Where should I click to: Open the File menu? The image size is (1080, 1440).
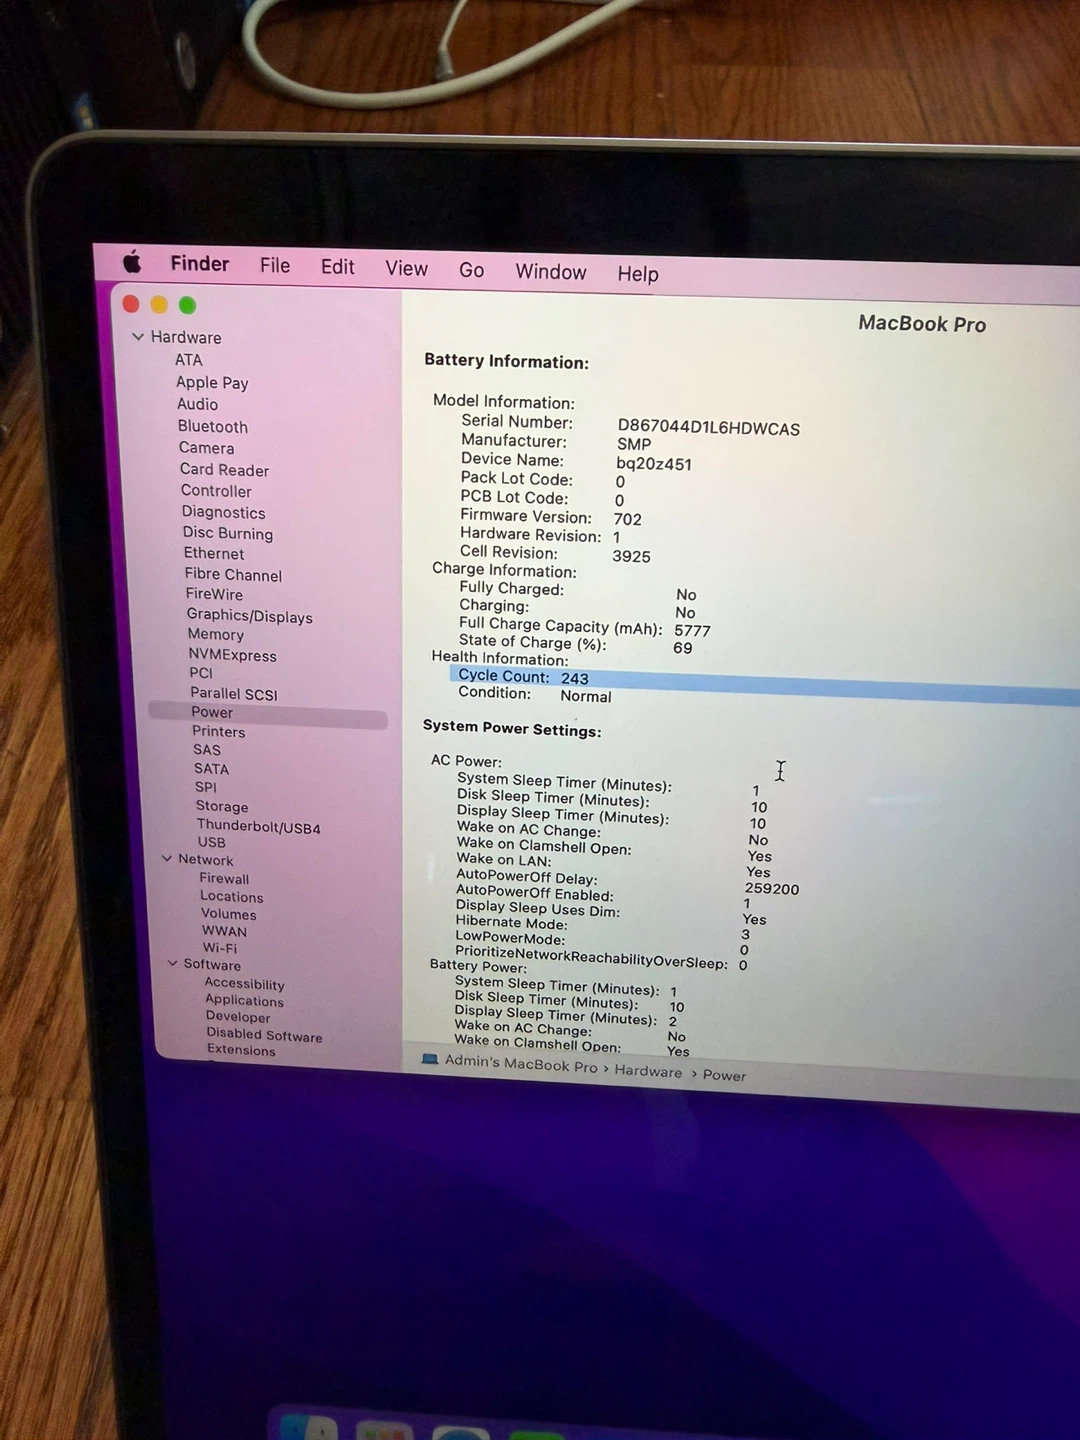(275, 266)
